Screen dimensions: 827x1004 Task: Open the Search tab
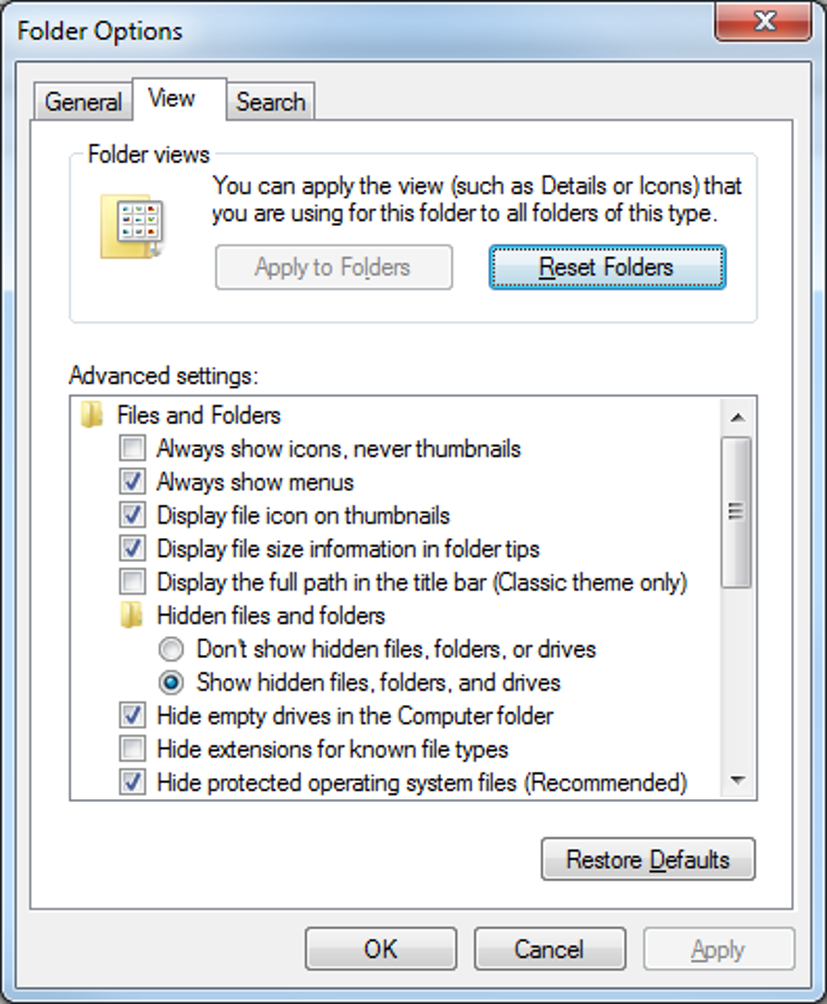pos(270,102)
